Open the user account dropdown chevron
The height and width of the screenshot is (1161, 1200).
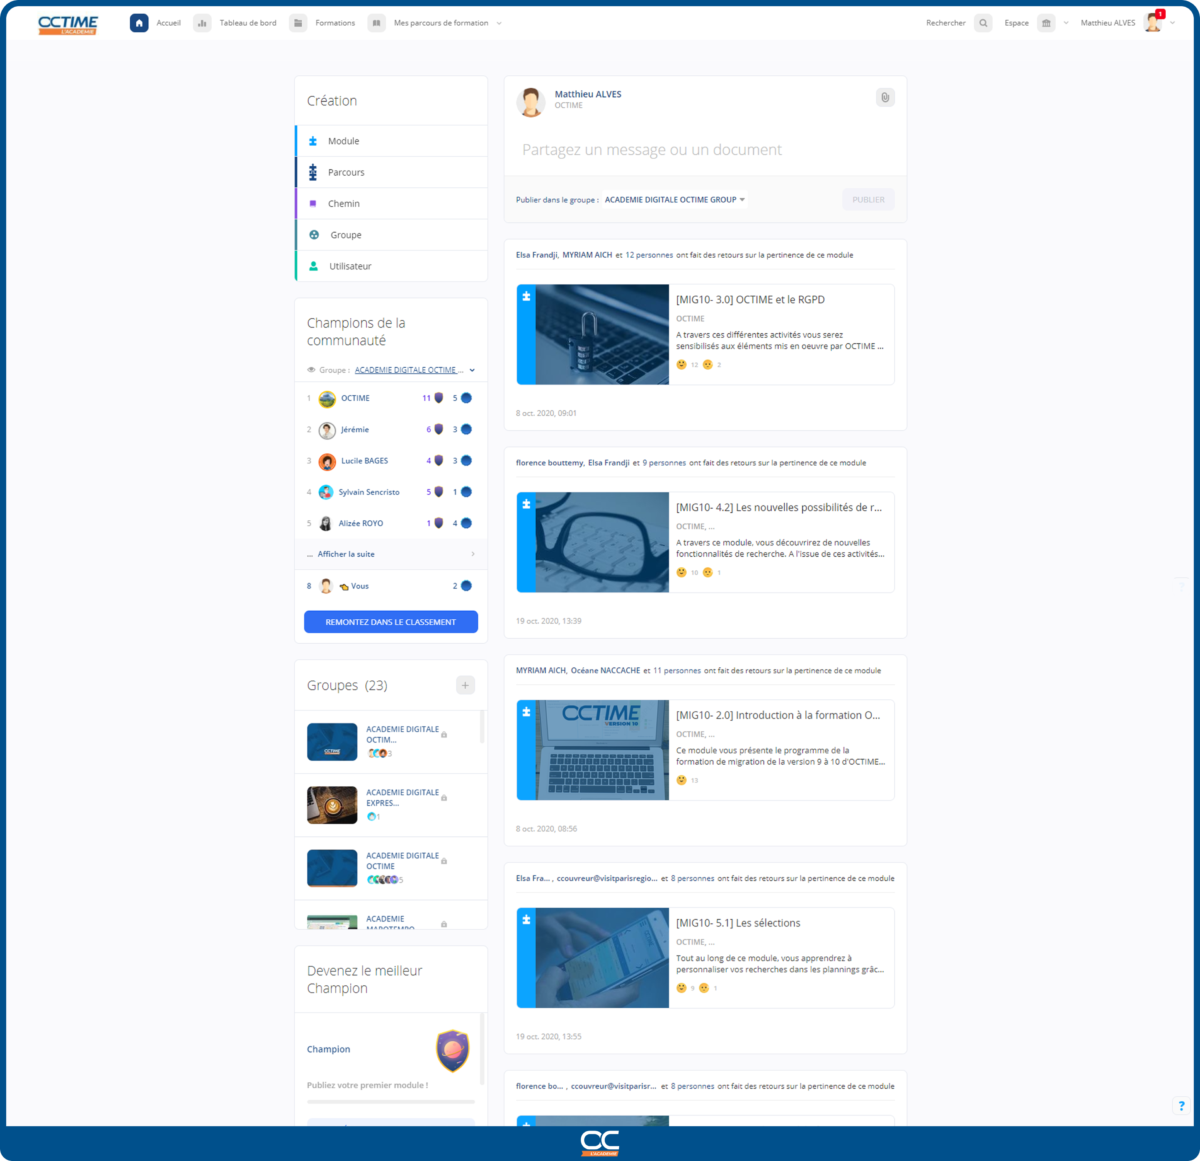[1173, 23]
